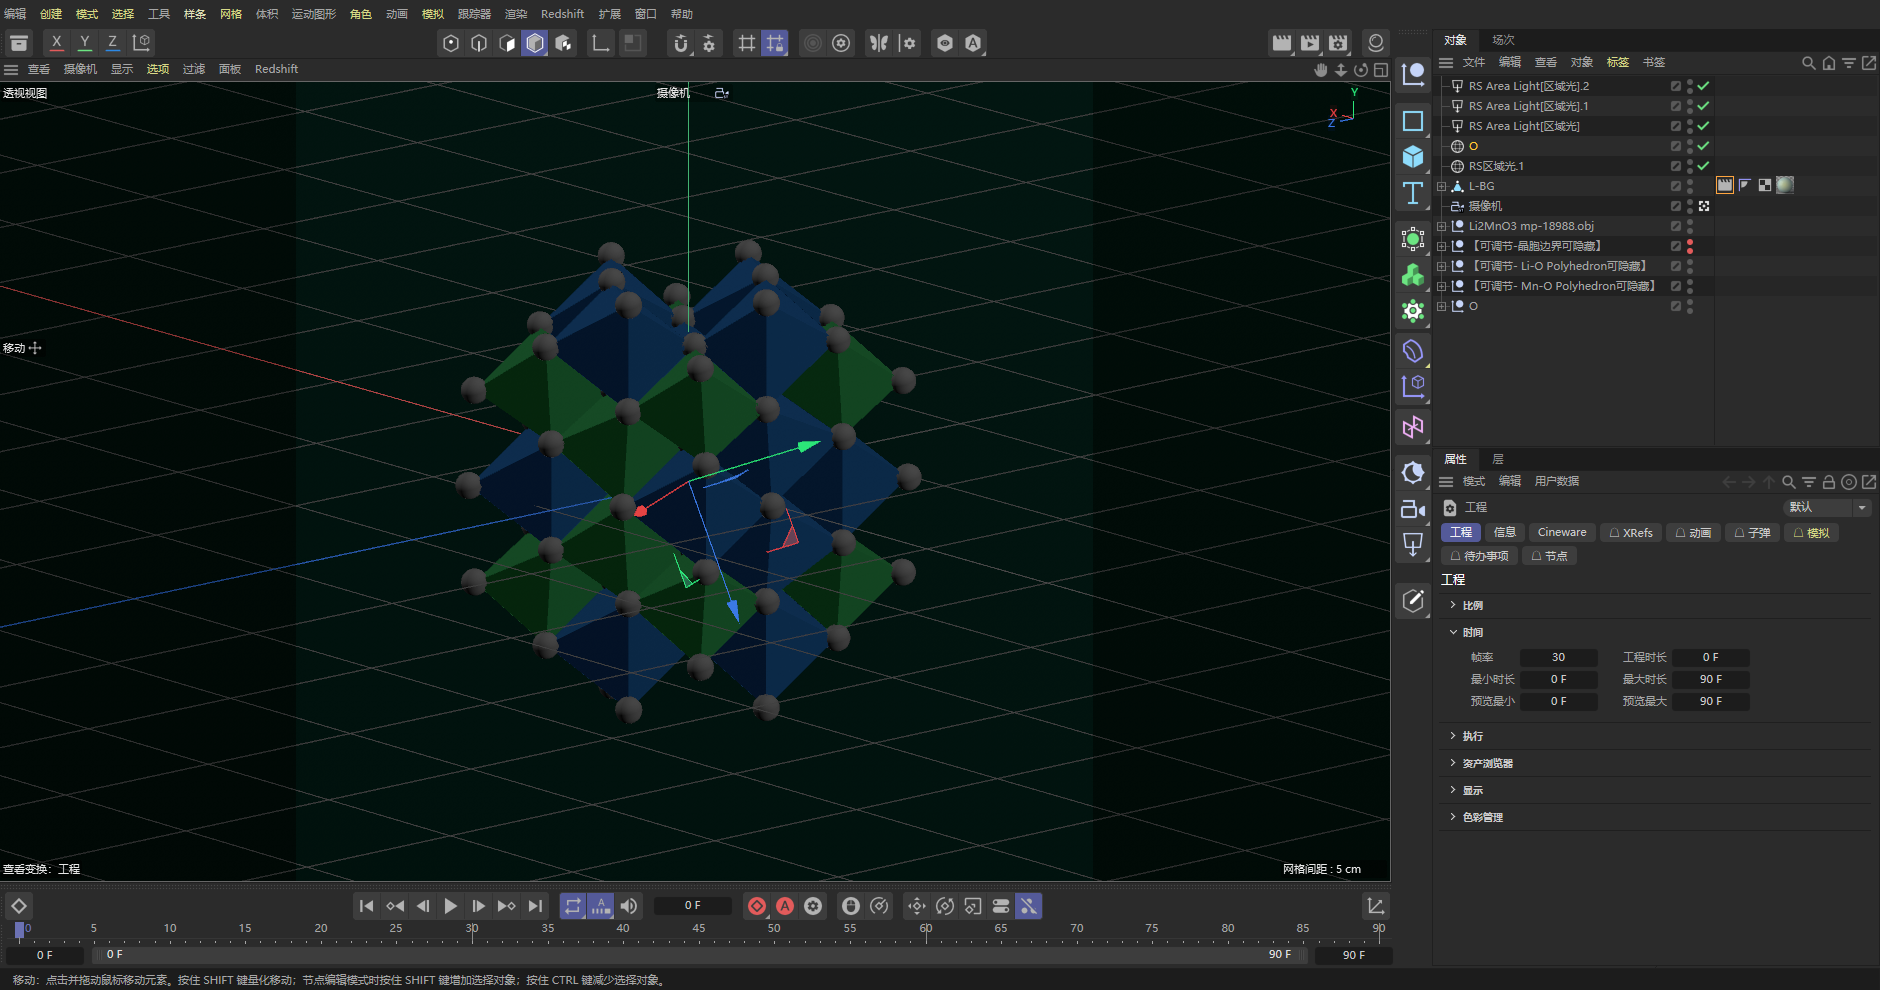Select the 待办事项 tab button
The image size is (1880, 990).
coord(1479,556)
